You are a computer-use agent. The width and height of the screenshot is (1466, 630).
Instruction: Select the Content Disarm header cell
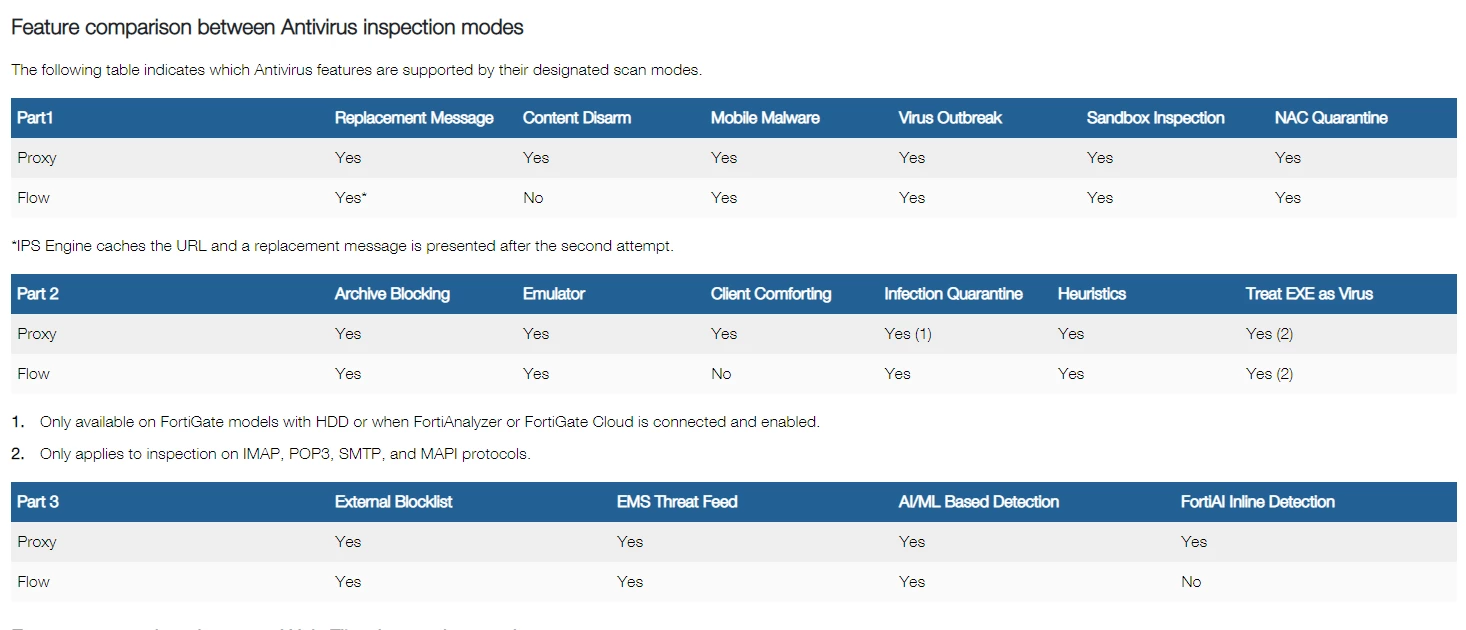577,118
